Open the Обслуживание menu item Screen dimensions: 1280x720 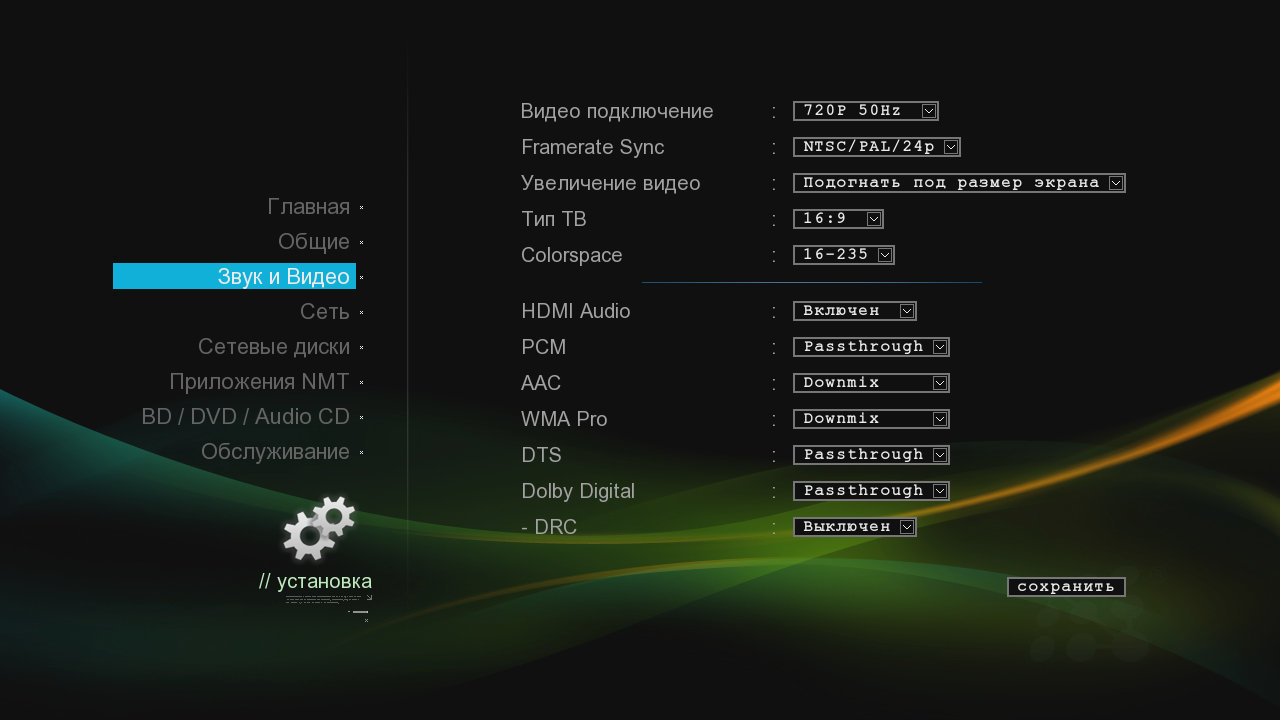coord(275,452)
